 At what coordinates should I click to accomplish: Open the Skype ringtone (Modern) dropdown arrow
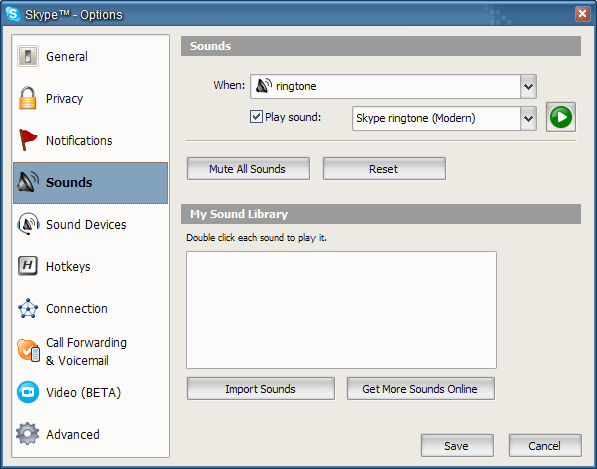click(x=528, y=118)
